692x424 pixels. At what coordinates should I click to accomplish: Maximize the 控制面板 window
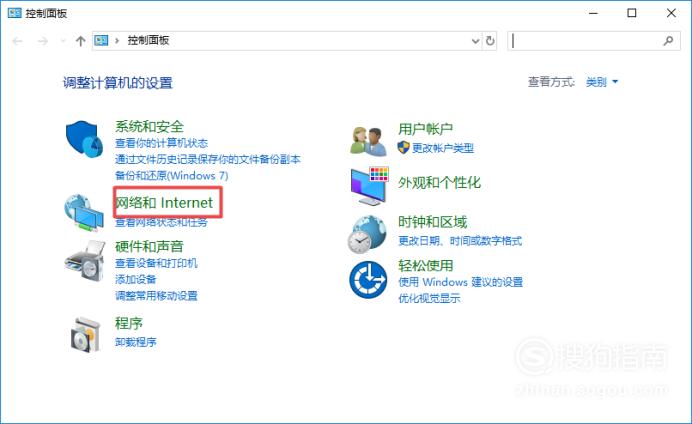click(632, 13)
